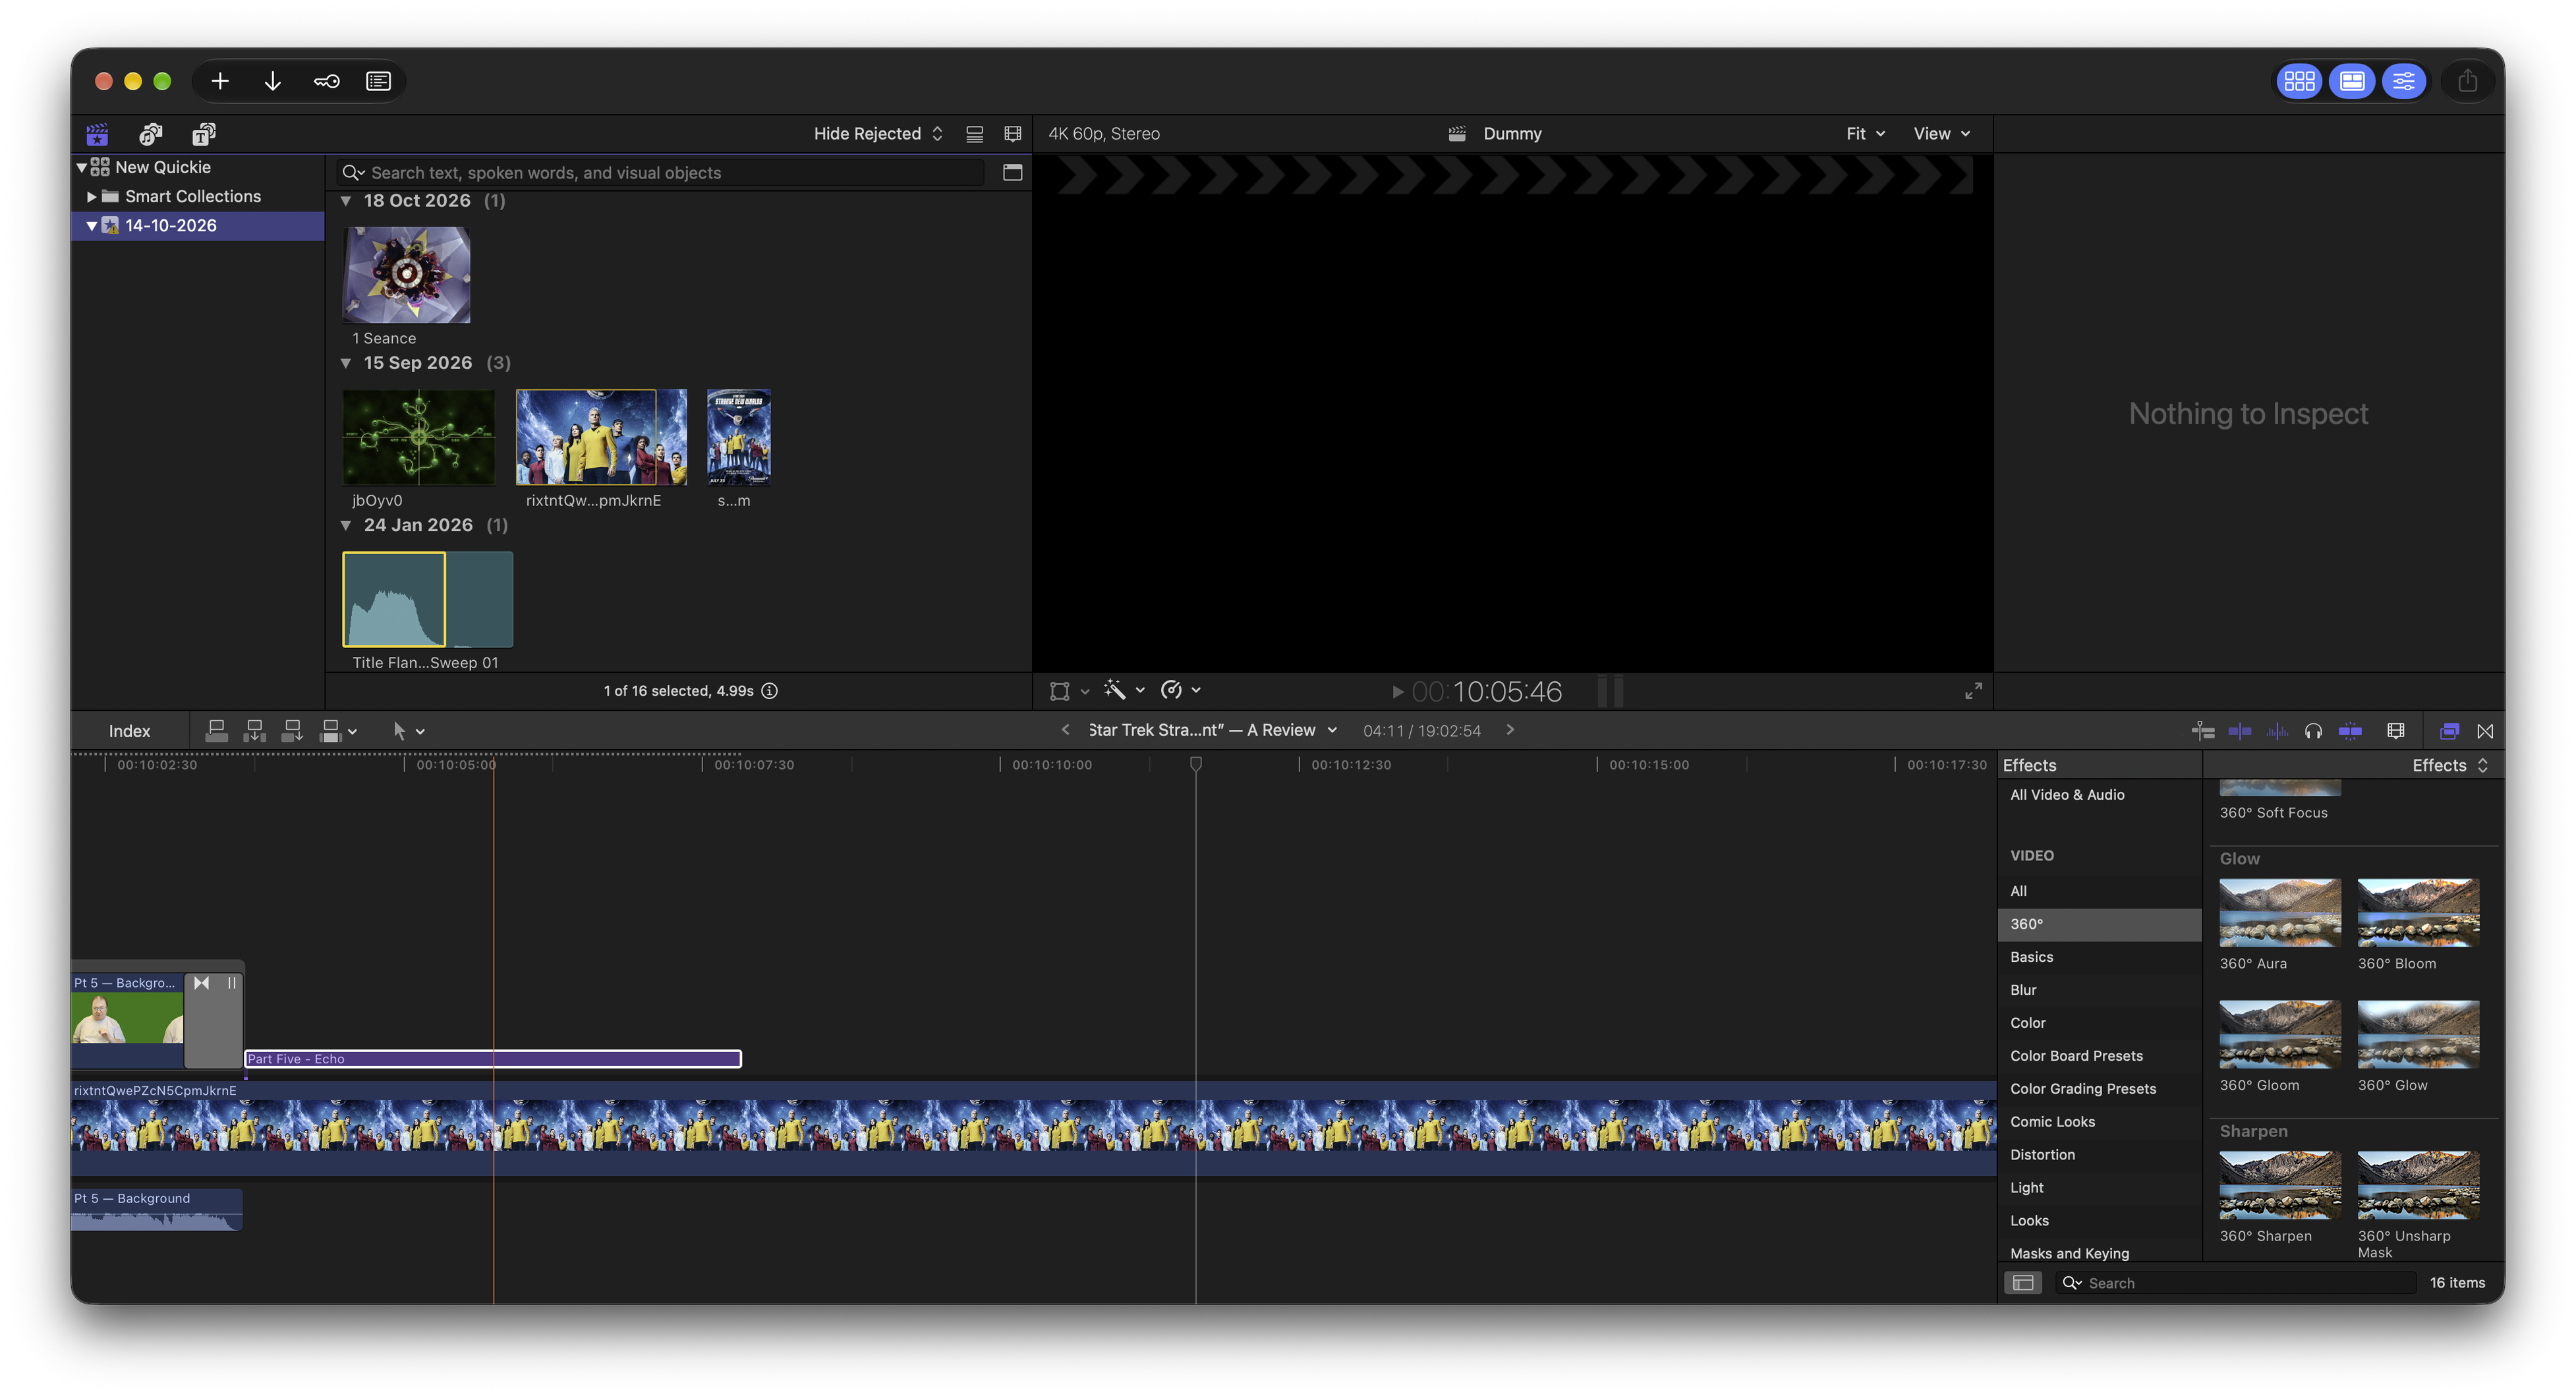The width and height of the screenshot is (2576, 1398).
Task: Click the New Project plus icon
Action: tap(220, 81)
